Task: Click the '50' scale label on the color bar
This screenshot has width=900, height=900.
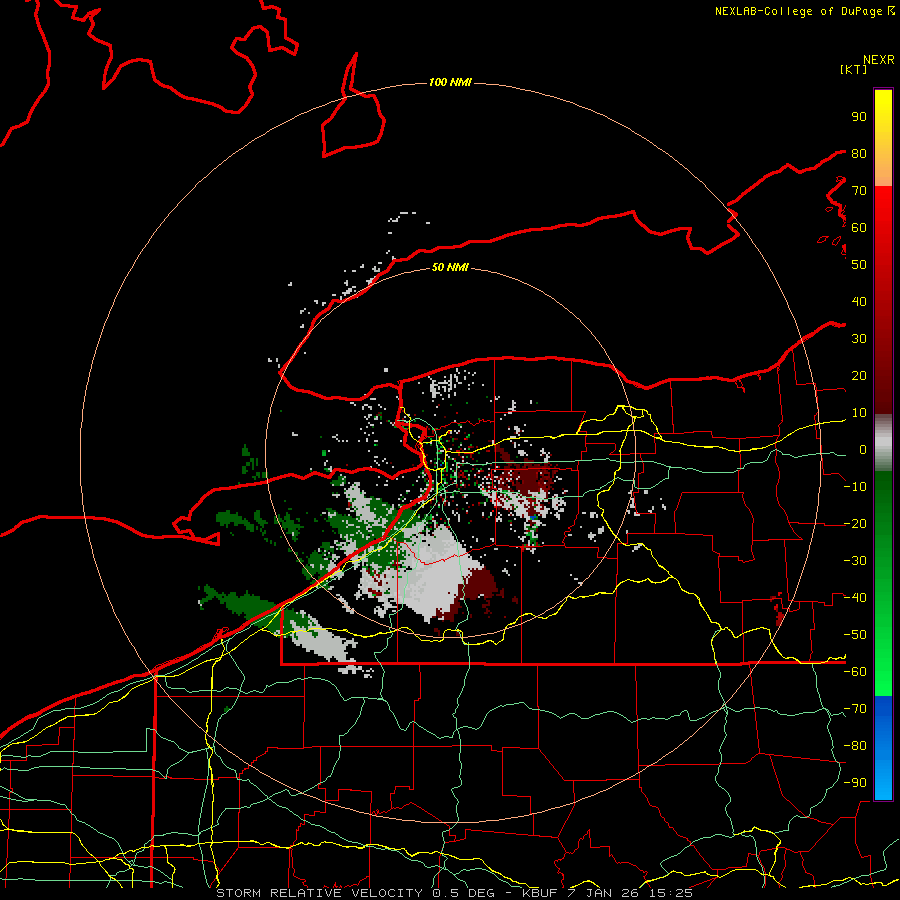Action: pyautogui.click(x=859, y=265)
